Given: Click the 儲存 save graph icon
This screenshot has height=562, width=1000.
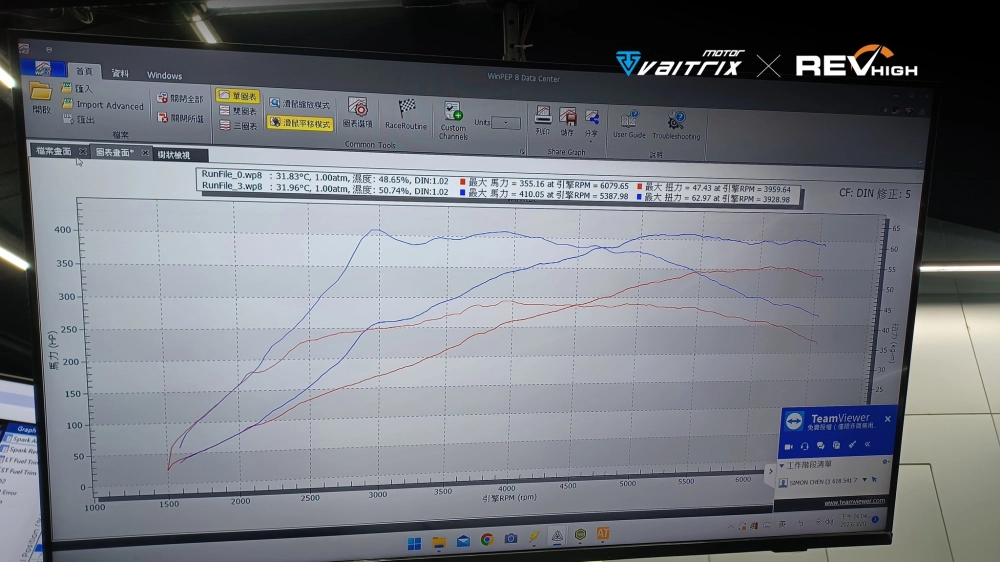Looking at the screenshot, I should (567, 118).
